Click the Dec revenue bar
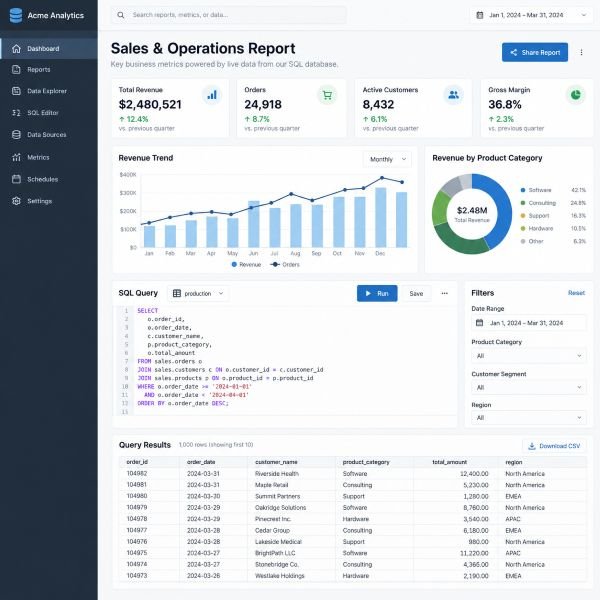Viewport: 600px width, 600px height. pos(380,217)
